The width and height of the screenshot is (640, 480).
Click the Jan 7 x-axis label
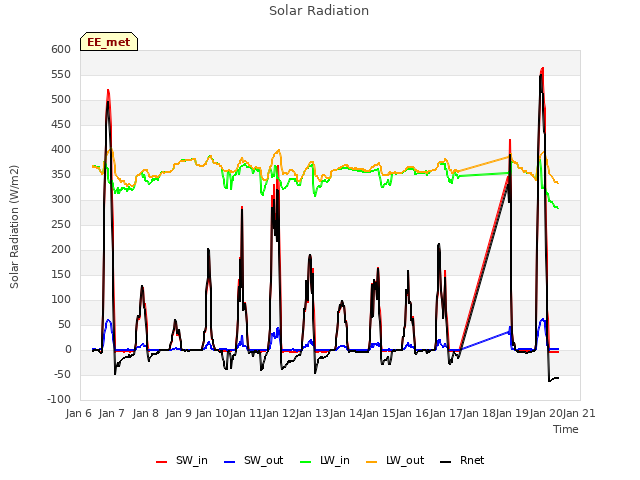tap(112, 413)
